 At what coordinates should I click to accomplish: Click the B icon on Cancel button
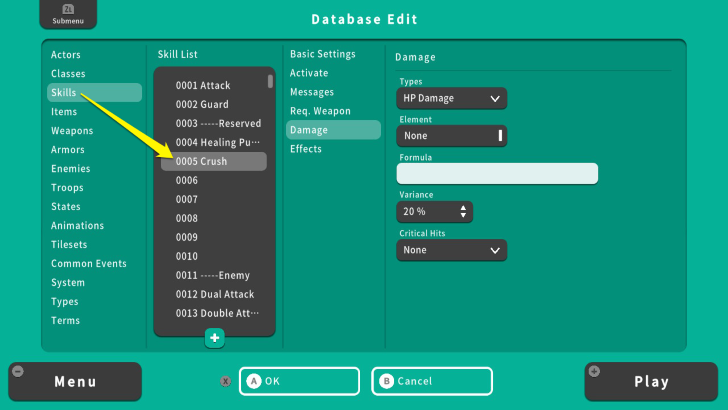[386, 381]
